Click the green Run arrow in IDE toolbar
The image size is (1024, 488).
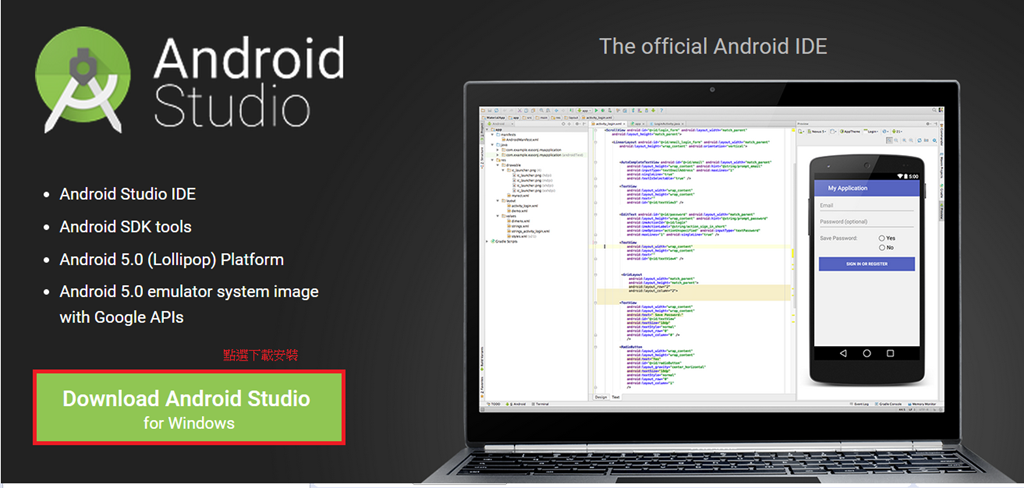tap(596, 110)
